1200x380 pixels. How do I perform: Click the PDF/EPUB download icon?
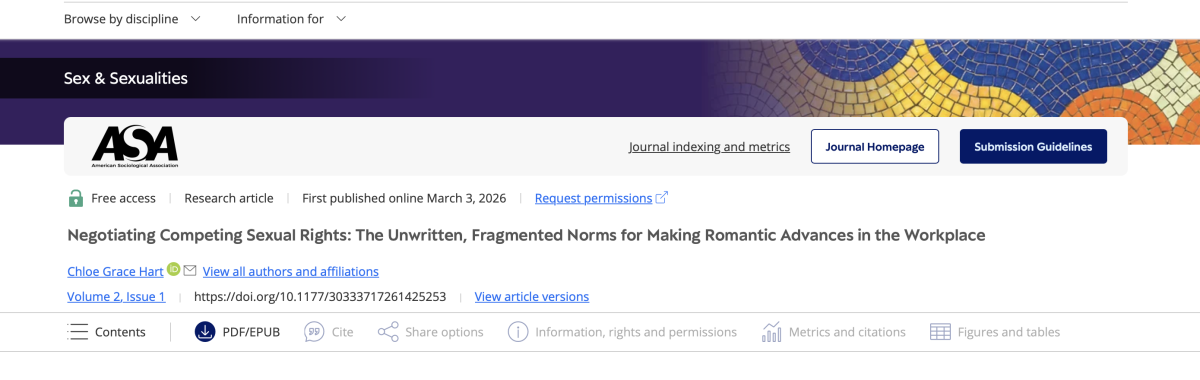tap(205, 332)
